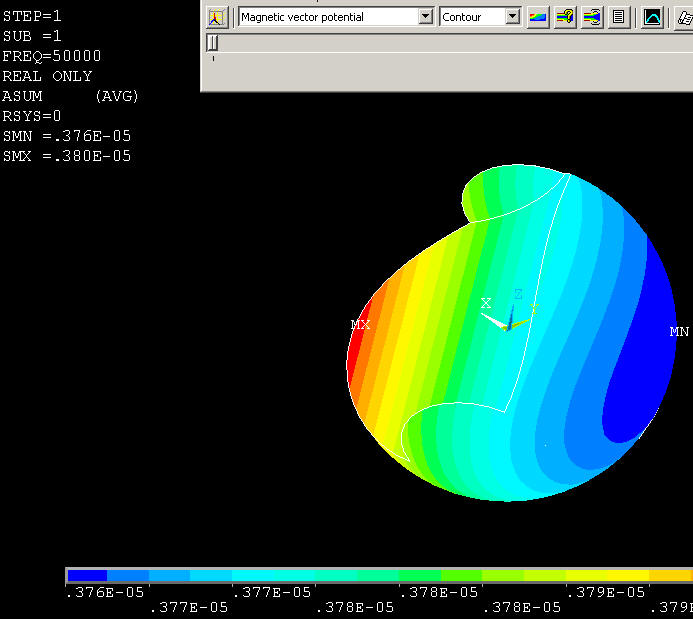Click the XYZ coordinate triad origin
This screenshot has width=693, height=619.
pyautogui.click(x=506, y=327)
